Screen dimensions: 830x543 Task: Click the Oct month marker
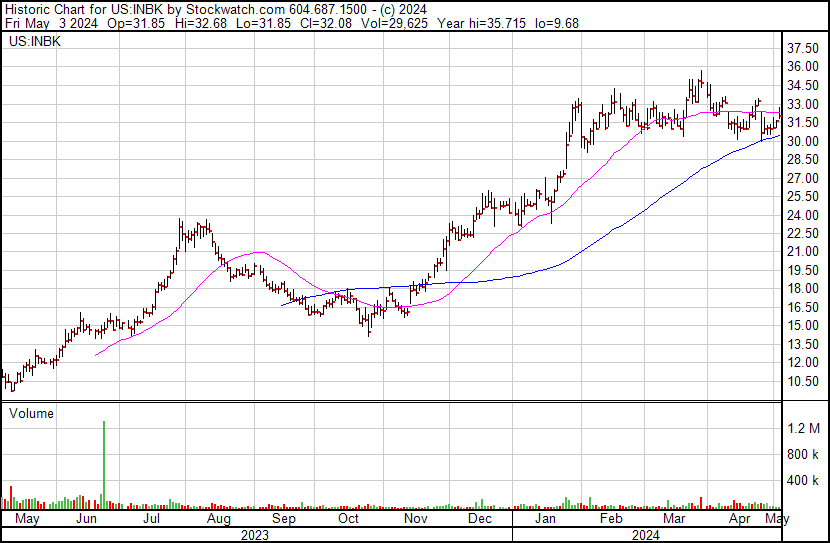348,519
